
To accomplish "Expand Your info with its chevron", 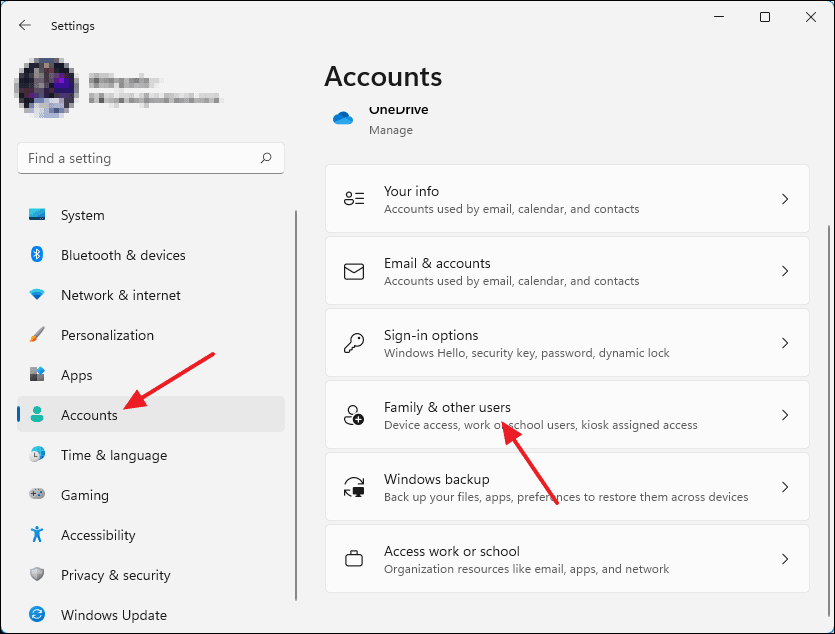I will [784, 199].
